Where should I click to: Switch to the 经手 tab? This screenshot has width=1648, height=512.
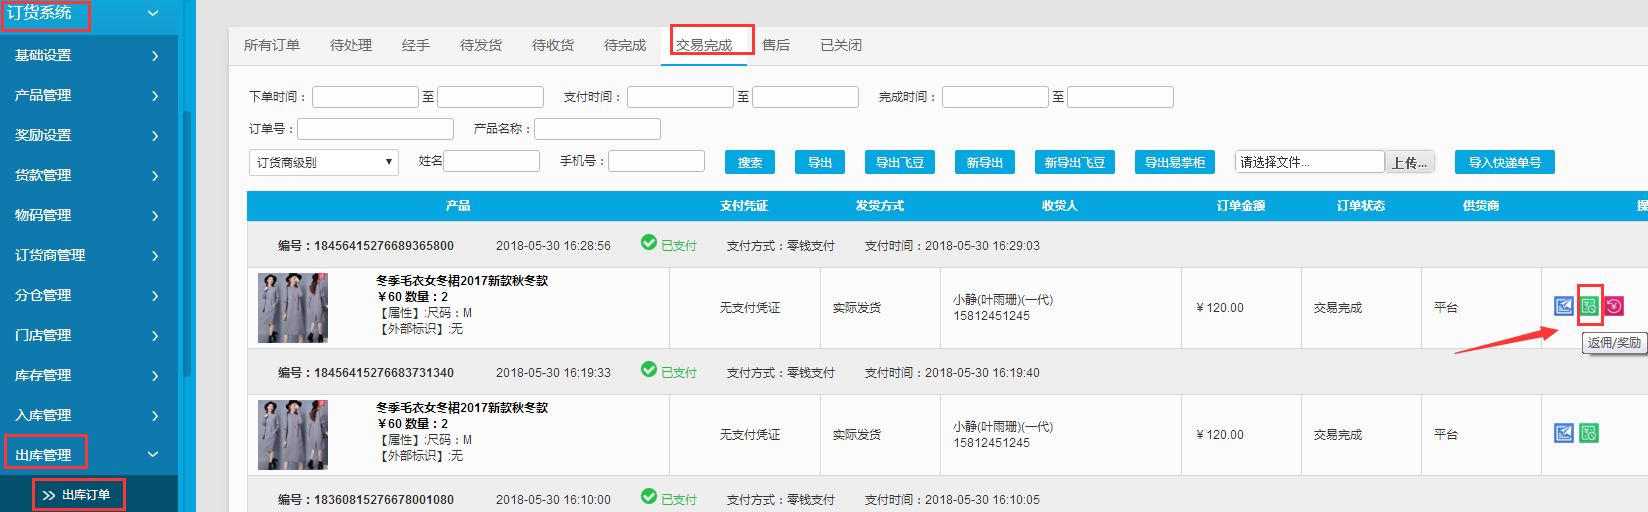416,46
